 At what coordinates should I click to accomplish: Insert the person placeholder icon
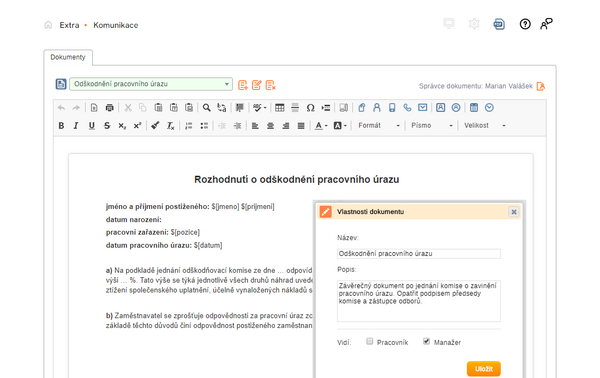point(377,108)
